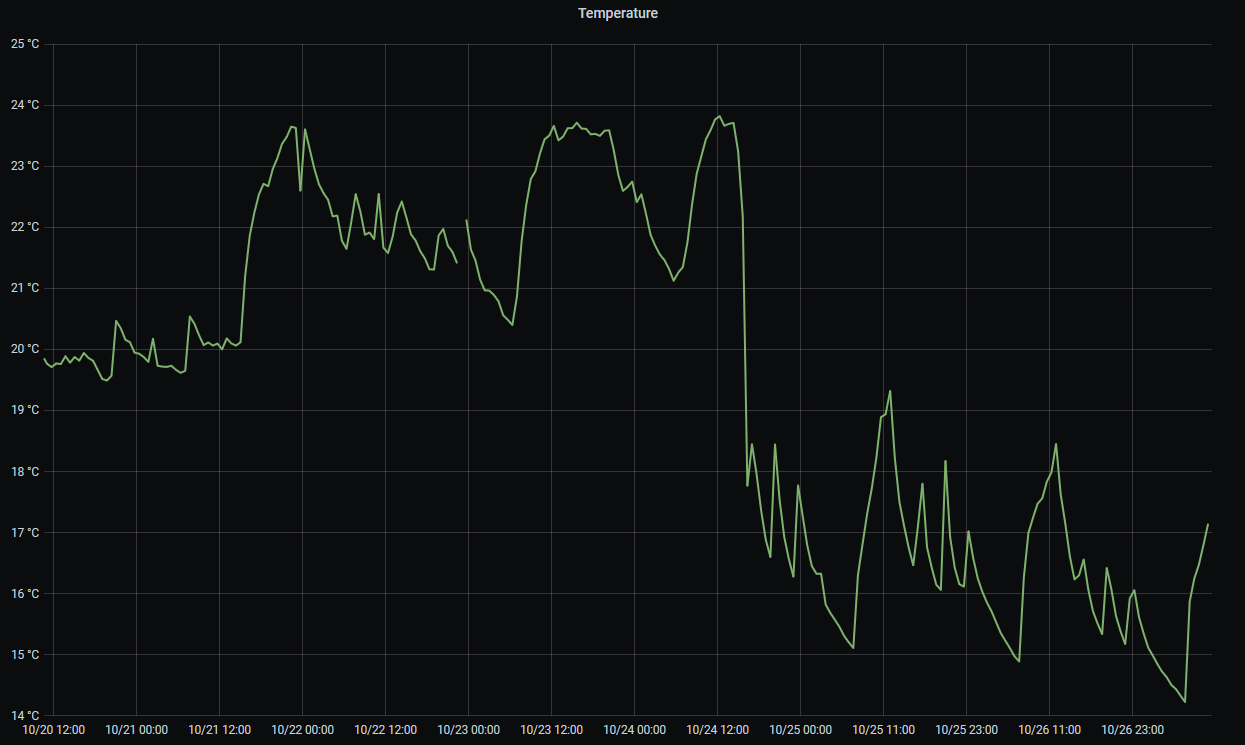Click the 17 °C y-axis label

tap(25, 532)
